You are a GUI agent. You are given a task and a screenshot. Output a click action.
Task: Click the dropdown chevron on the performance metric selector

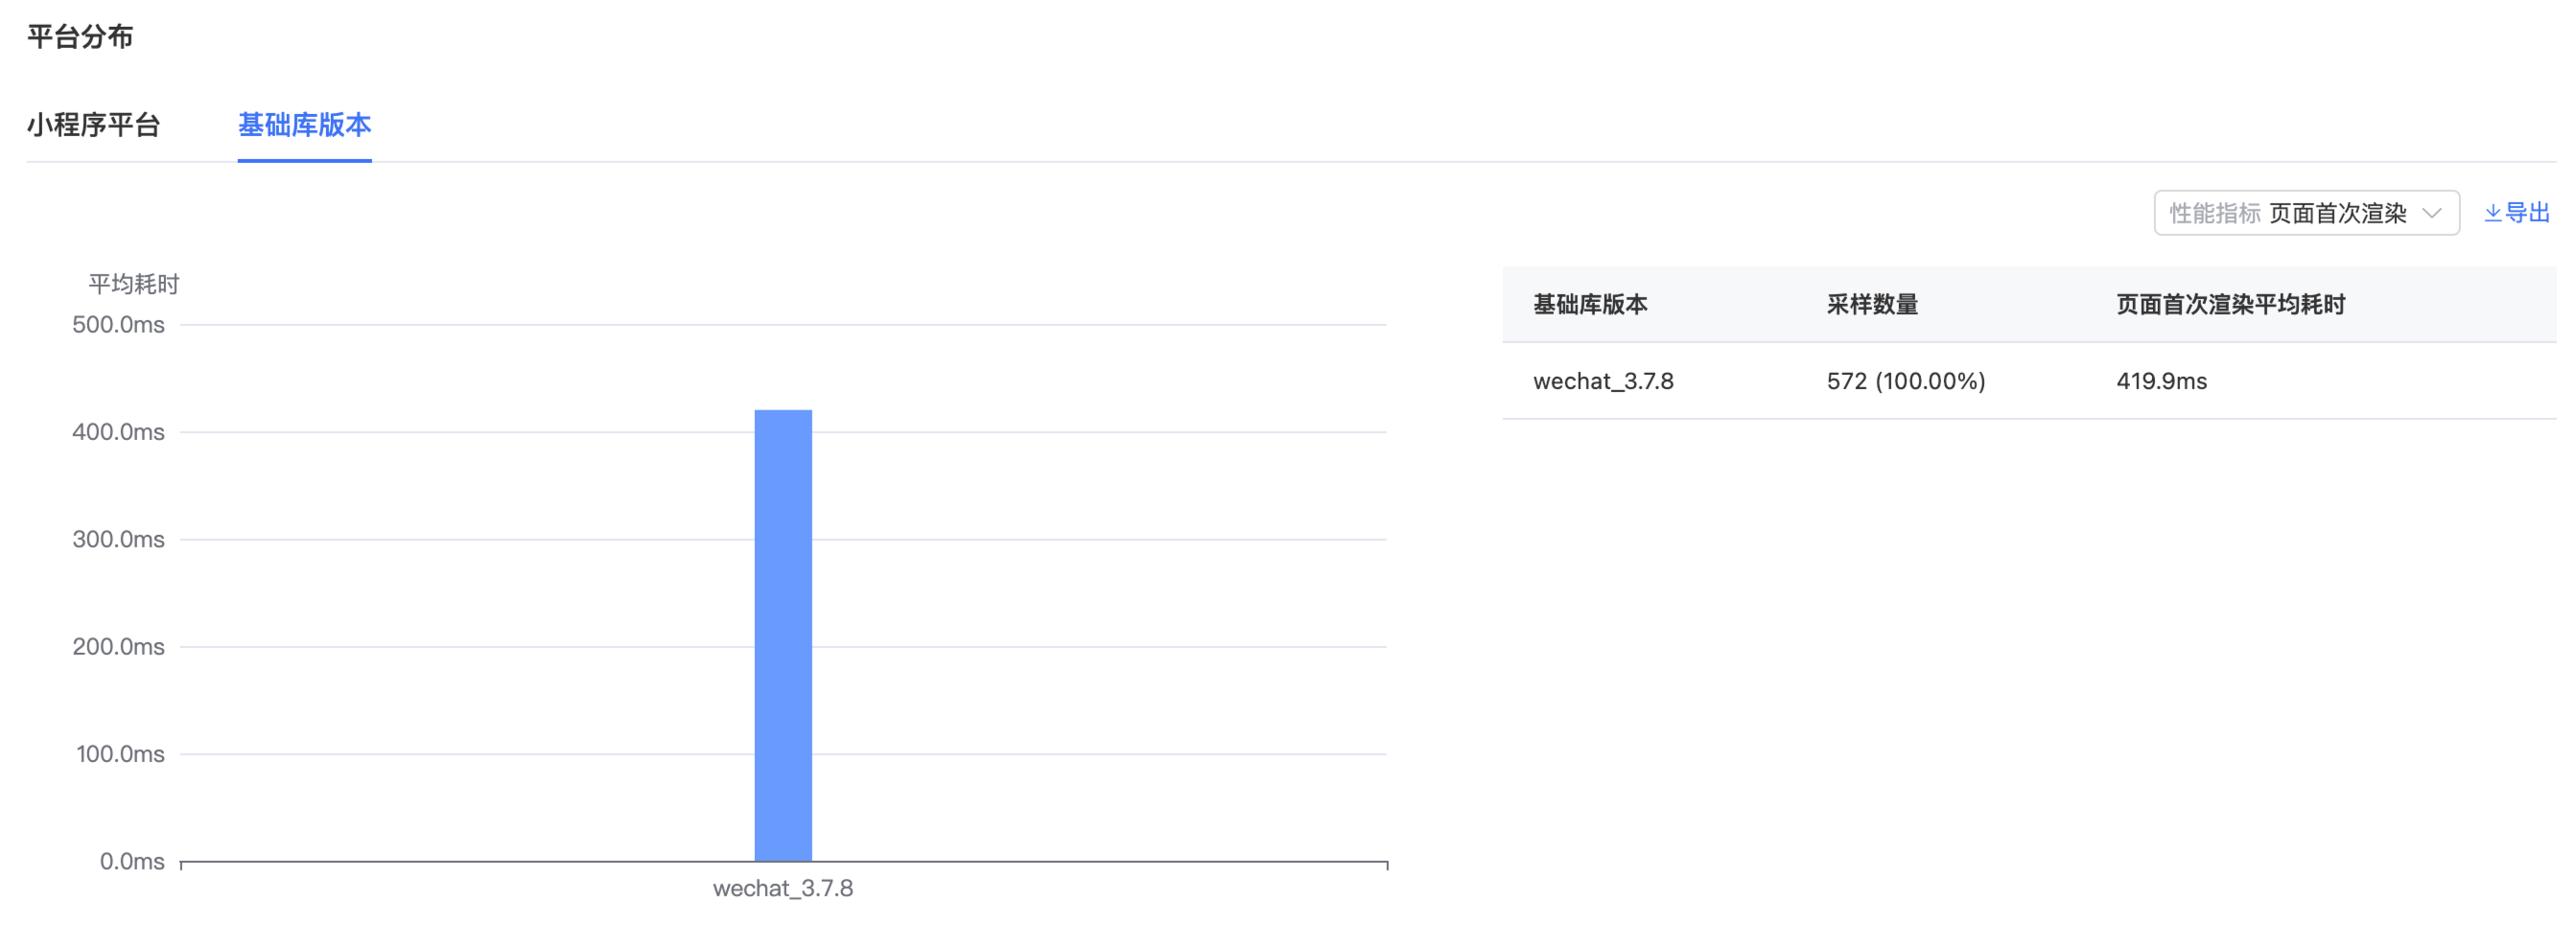pyautogui.click(x=2432, y=213)
